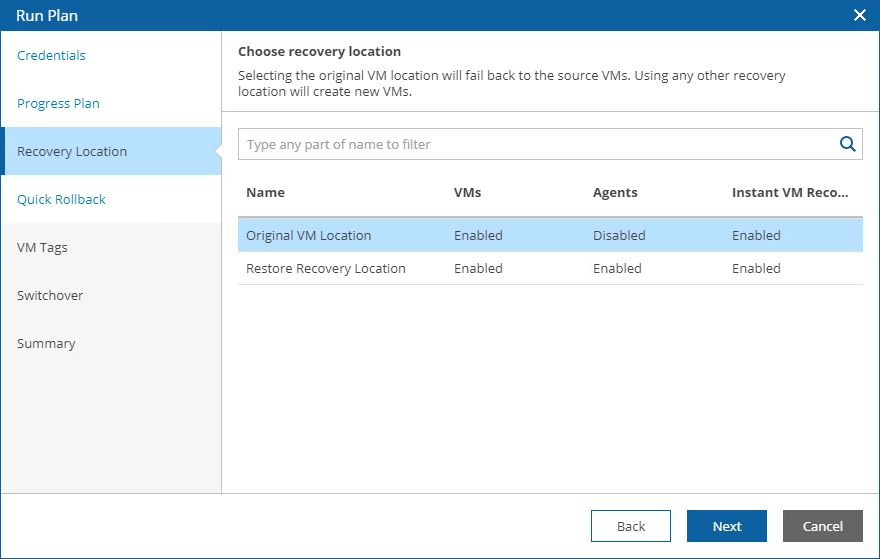Screen dimensions: 880x559
Task: Click the search magnifier icon
Action: [848, 144]
